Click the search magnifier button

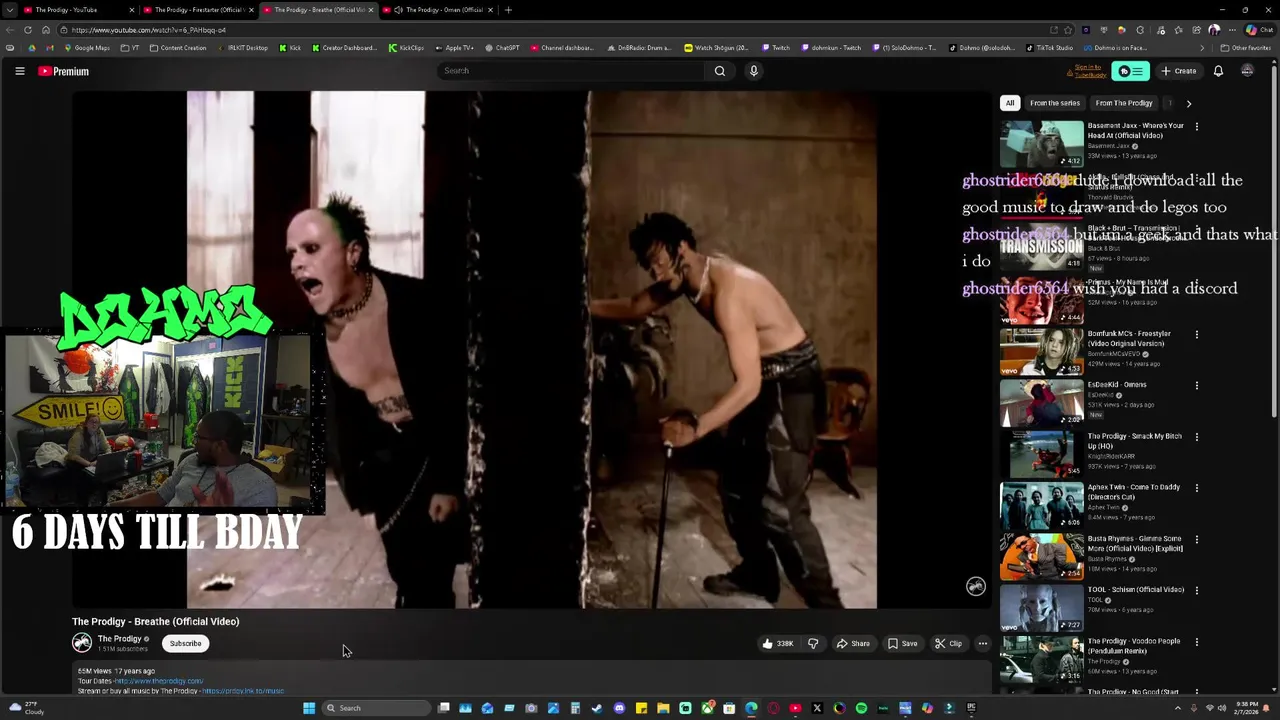pyautogui.click(x=719, y=71)
